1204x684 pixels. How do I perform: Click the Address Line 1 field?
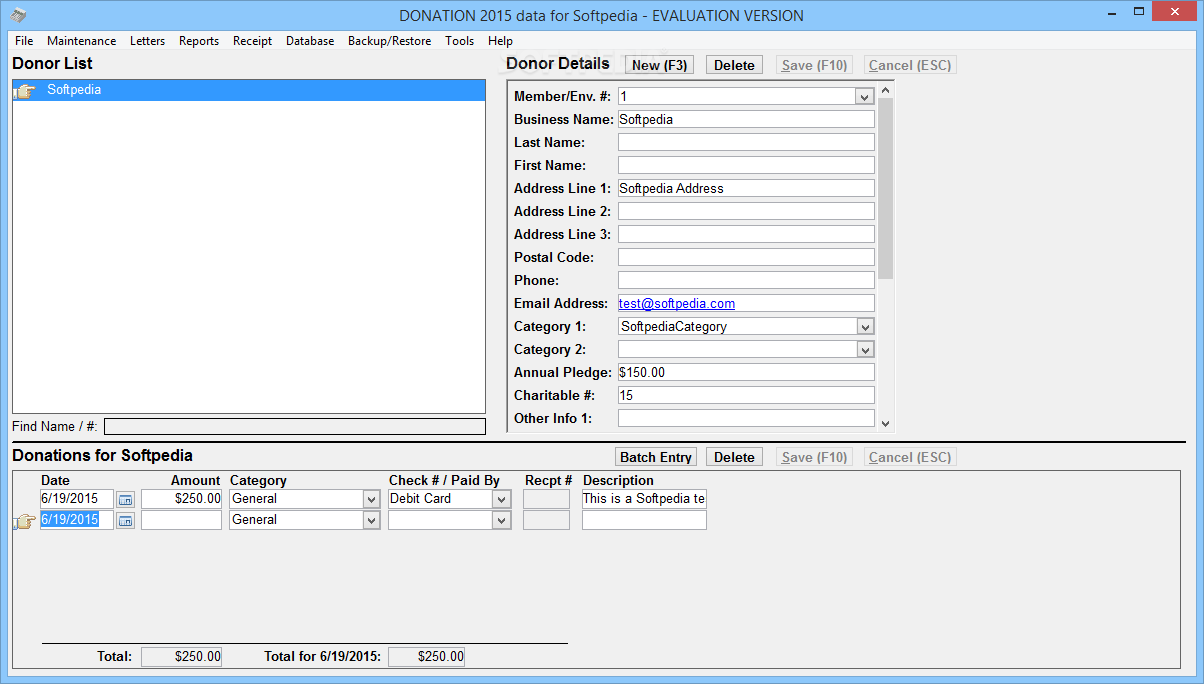tap(746, 188)
